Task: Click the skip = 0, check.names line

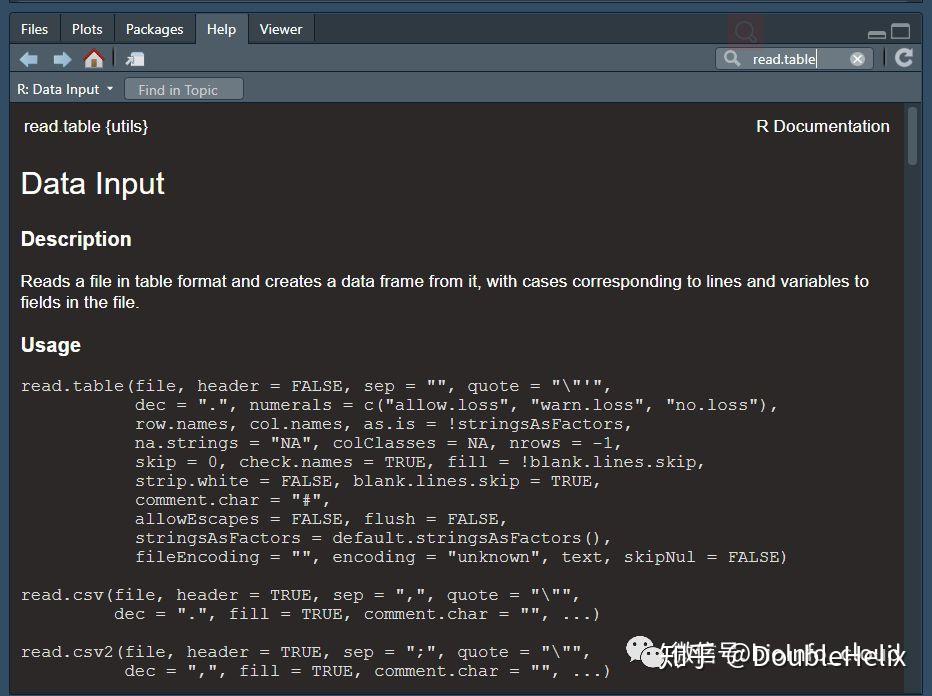Action: (x=420, y=462)
